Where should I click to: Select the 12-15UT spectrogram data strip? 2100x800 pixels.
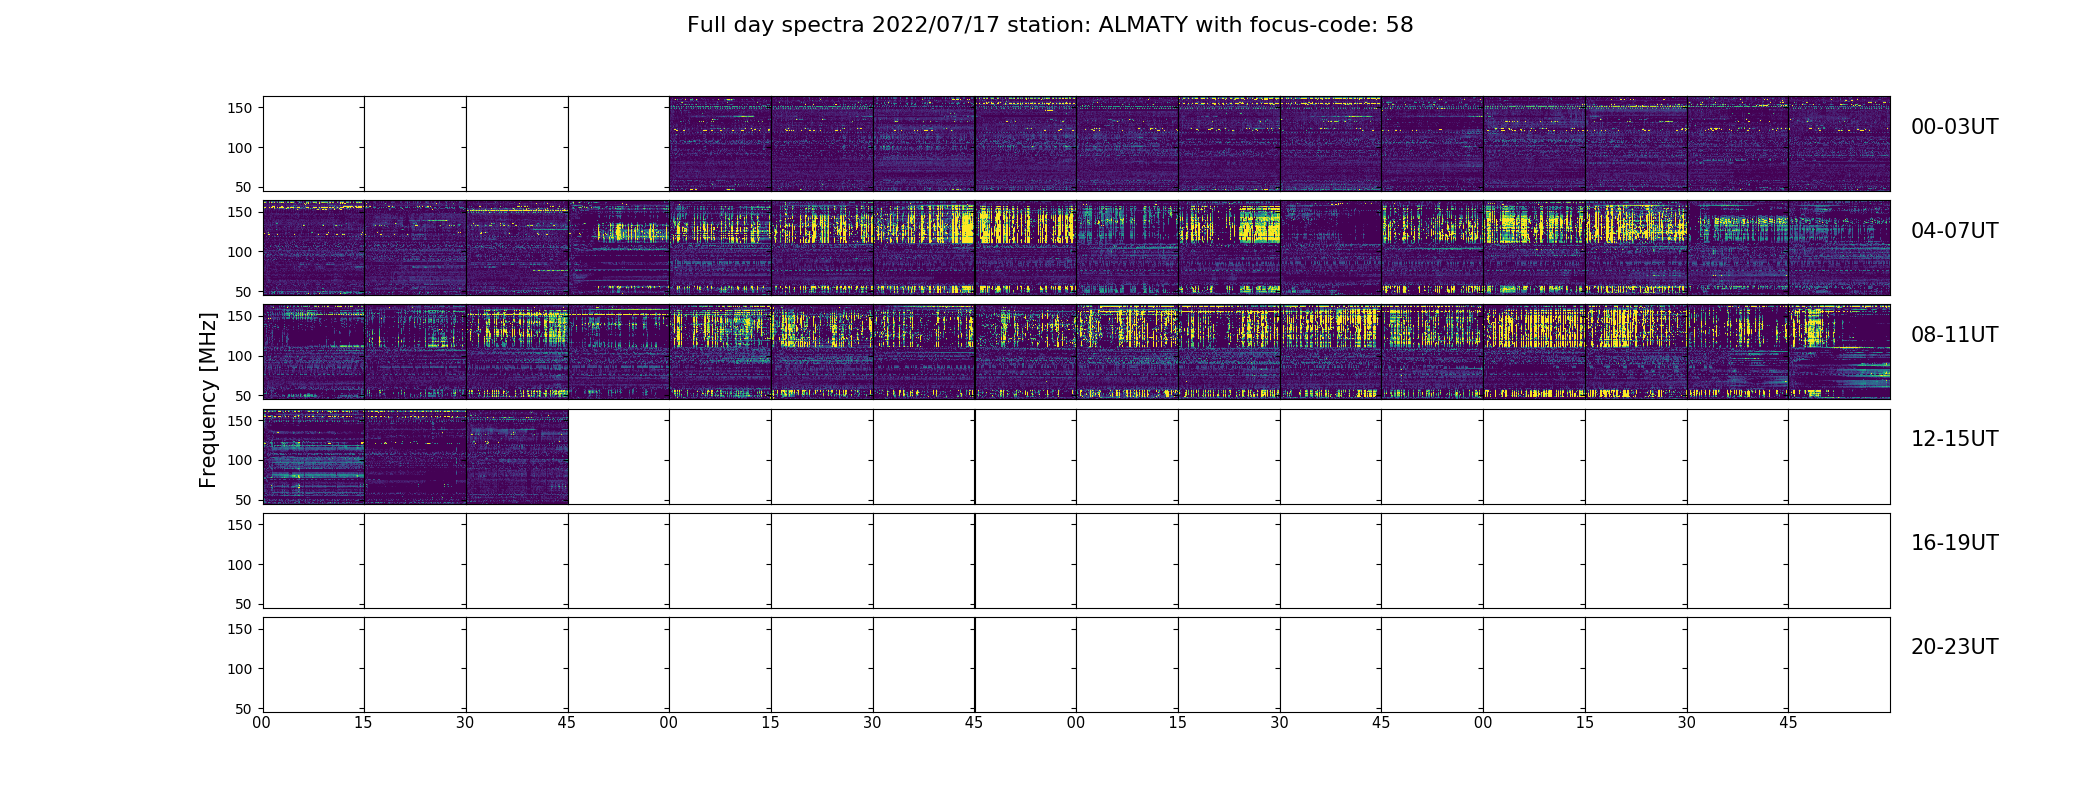click(x=415, y=456)
